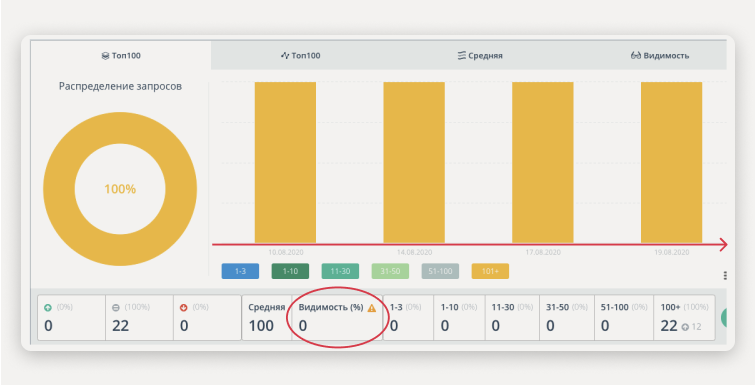This screenshot has height=385, width=756.
Task: Click the 14.08.2020 date label
Action: tap(414, 252)
